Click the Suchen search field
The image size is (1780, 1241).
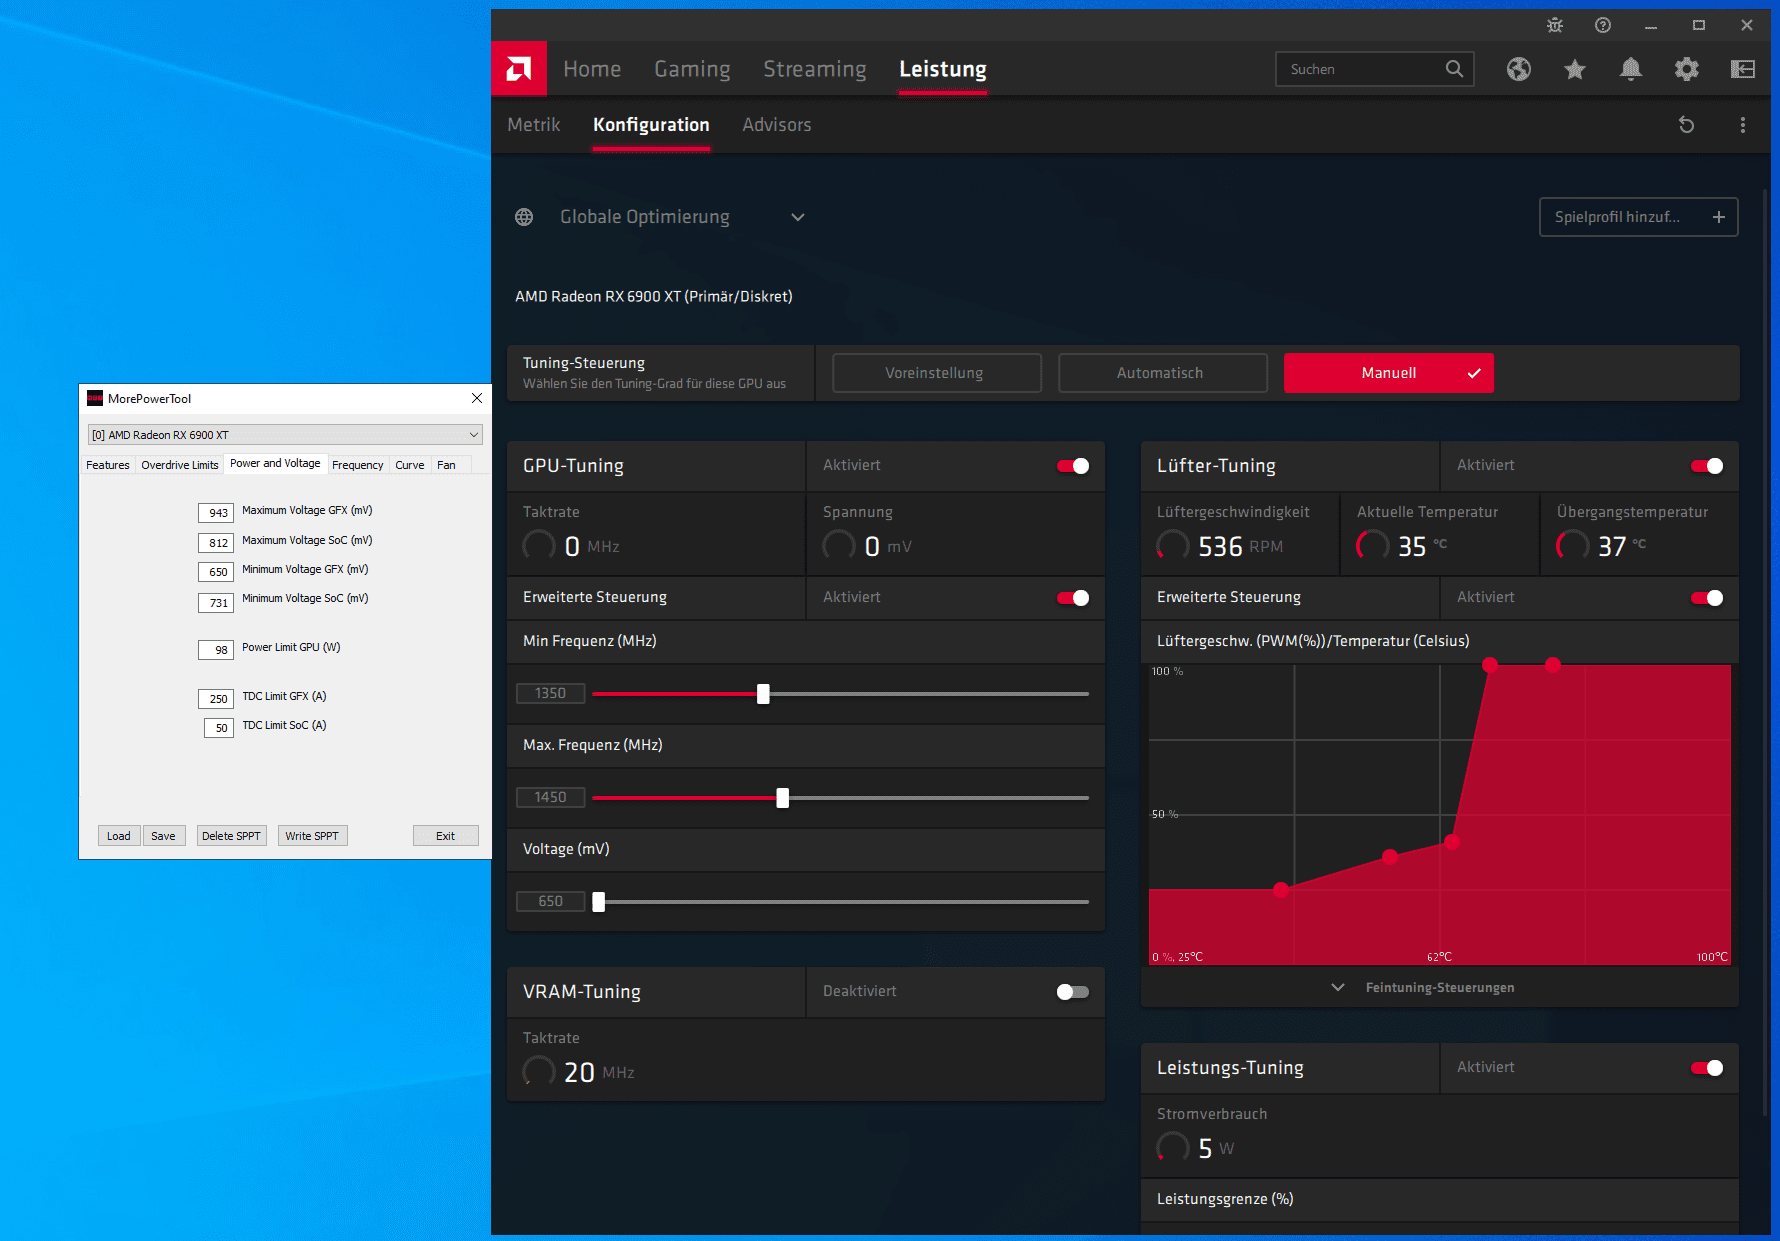tap(1375, 69)
